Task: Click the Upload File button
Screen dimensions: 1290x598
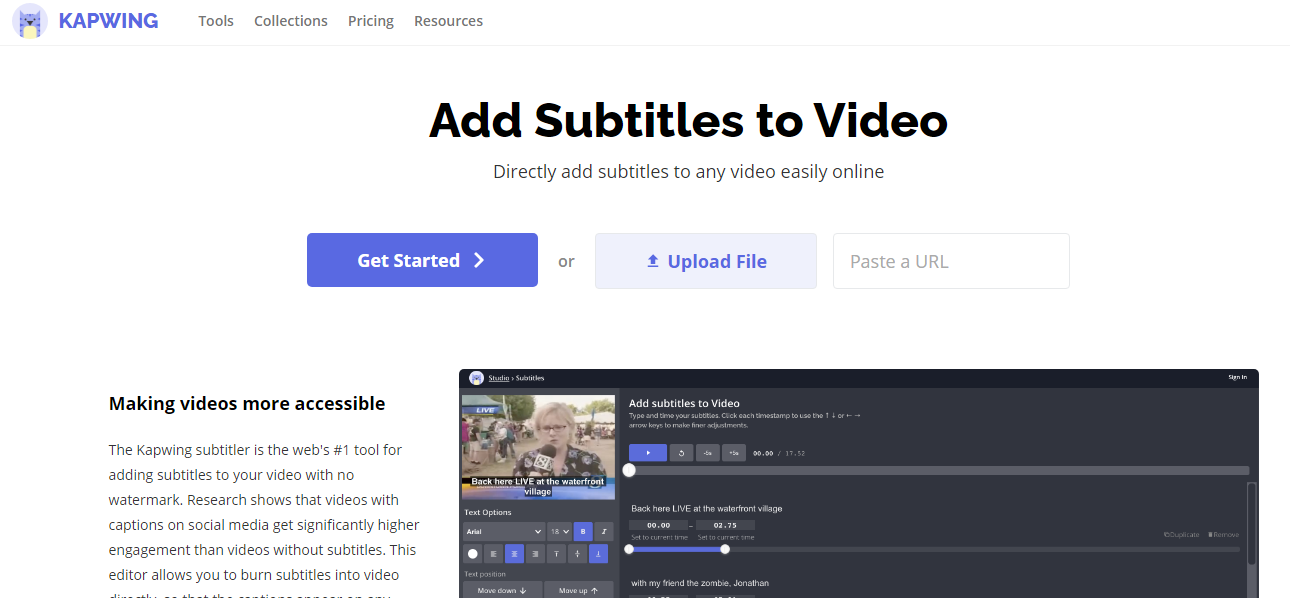Action: [706, 261]
